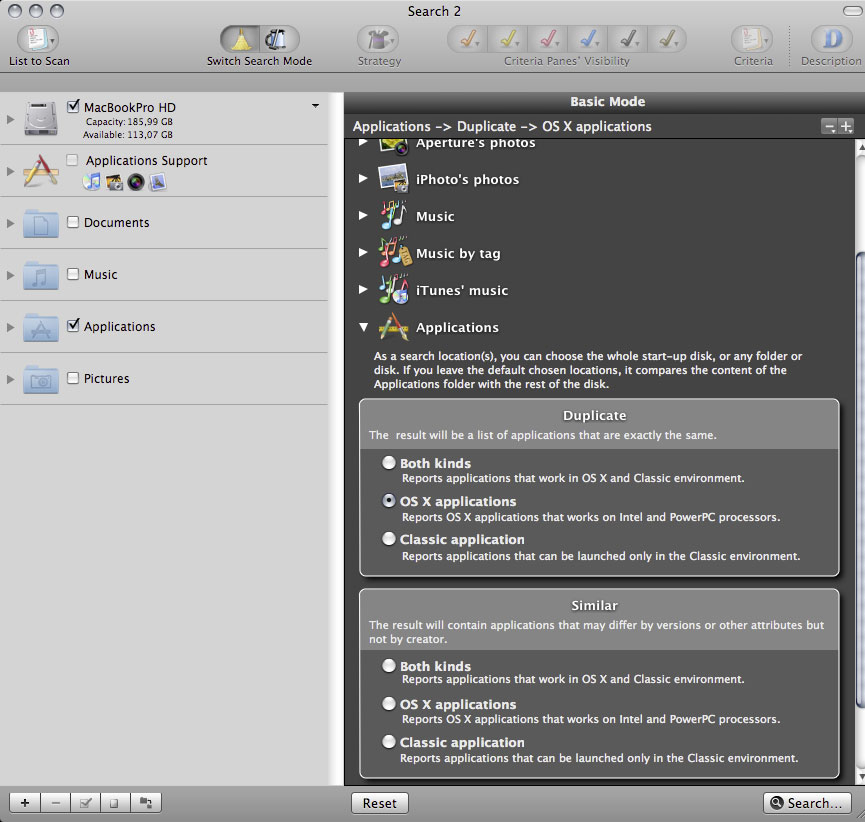This screenshot has height=822, width=865.
Task: Toggle the yellow checkmark criteria pane
Action: pos(508,39)
